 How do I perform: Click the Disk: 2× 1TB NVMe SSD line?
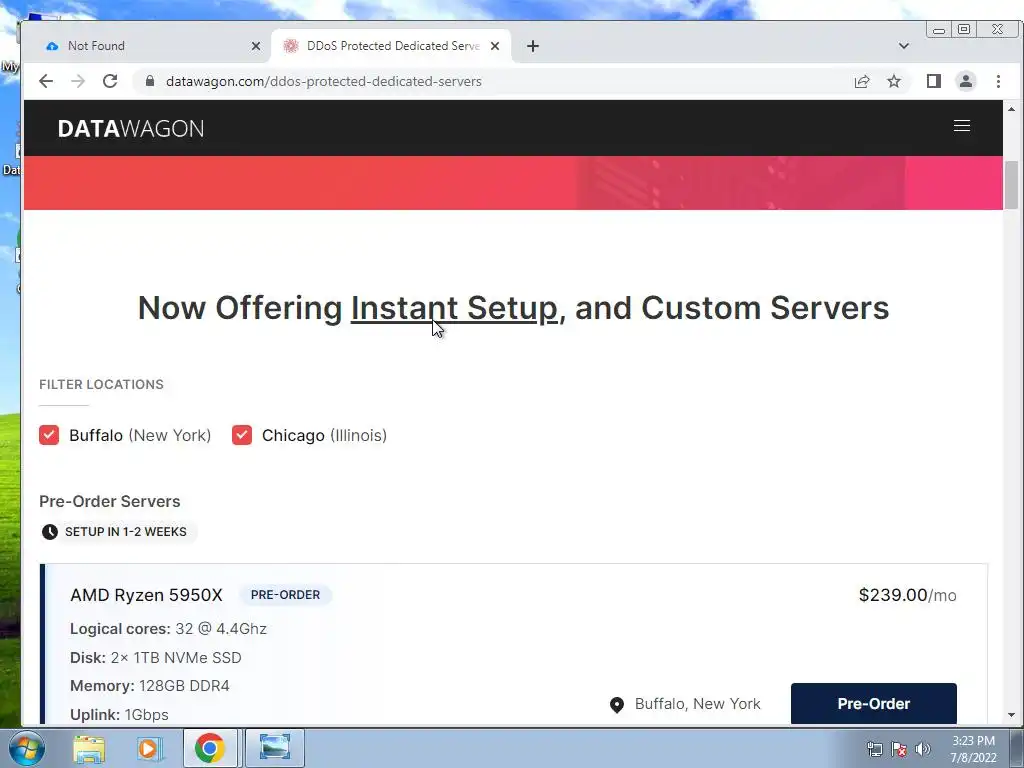[x=155, y=658]
